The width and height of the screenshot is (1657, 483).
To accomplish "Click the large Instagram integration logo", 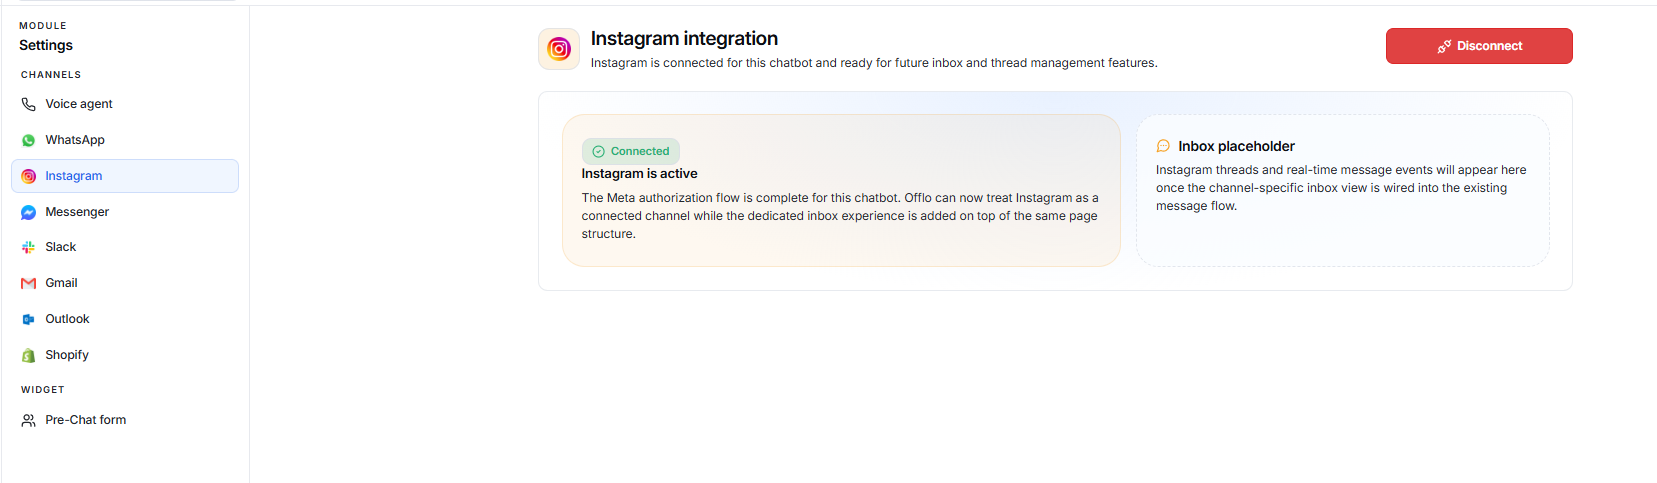I will coord(559,49).
